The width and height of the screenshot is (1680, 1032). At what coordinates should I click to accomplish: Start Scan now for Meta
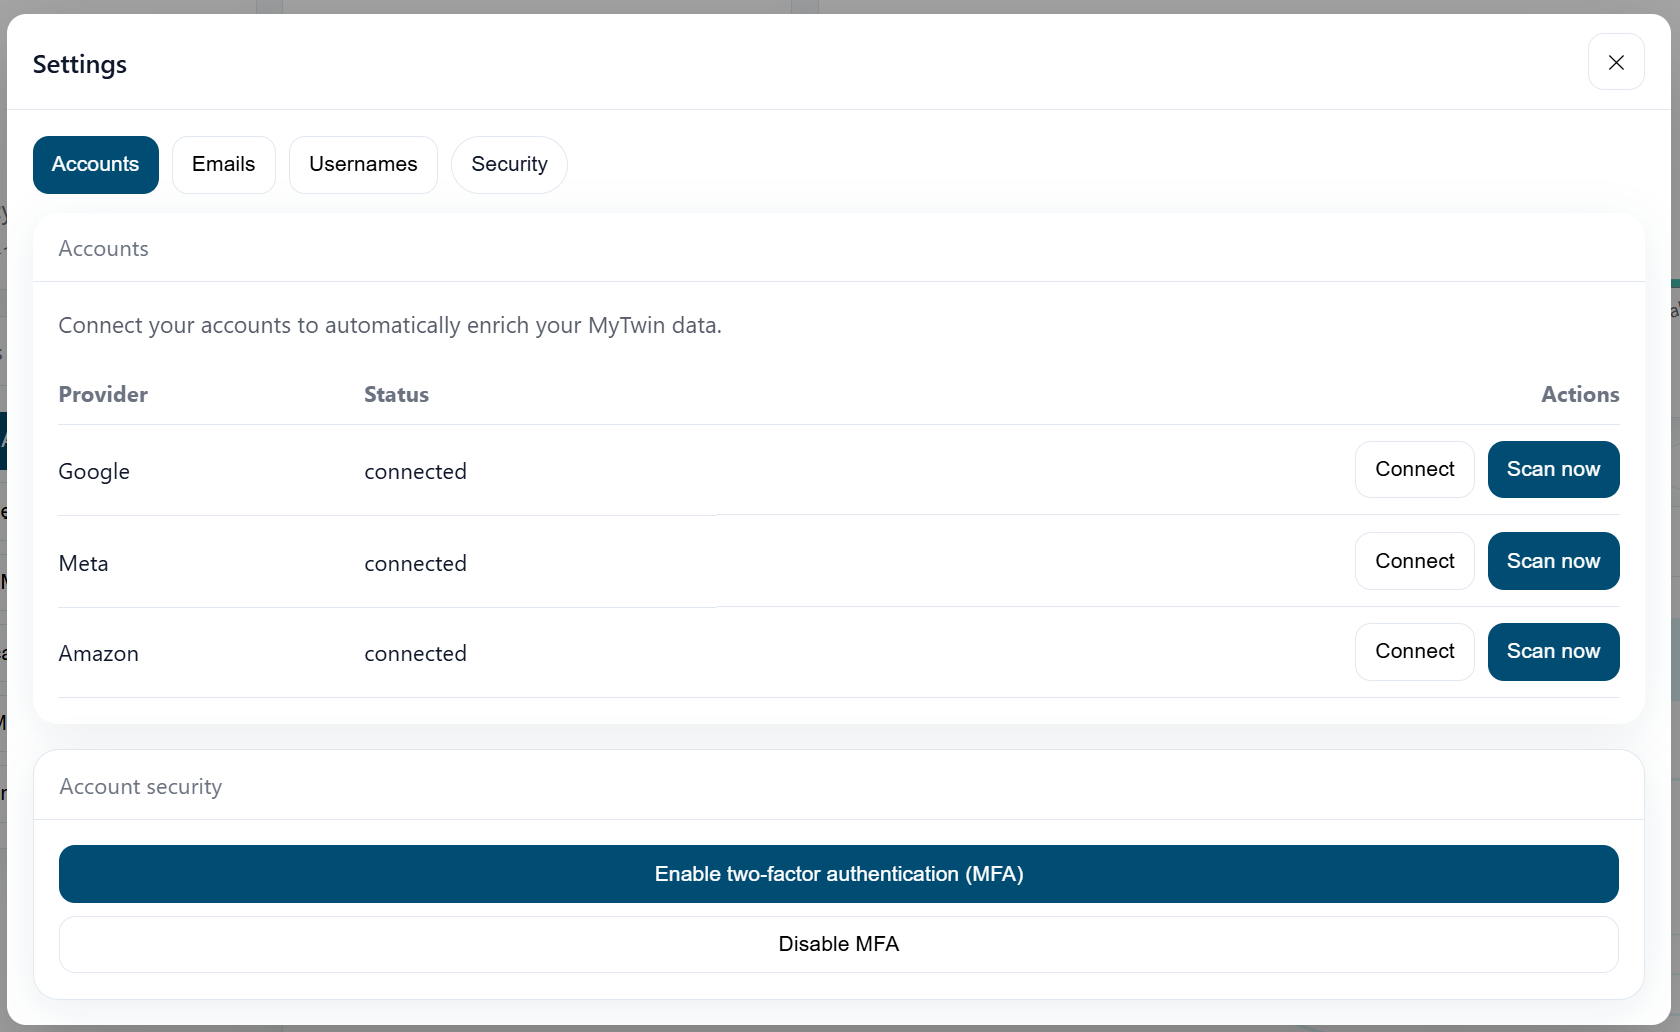coord(1553,561)
